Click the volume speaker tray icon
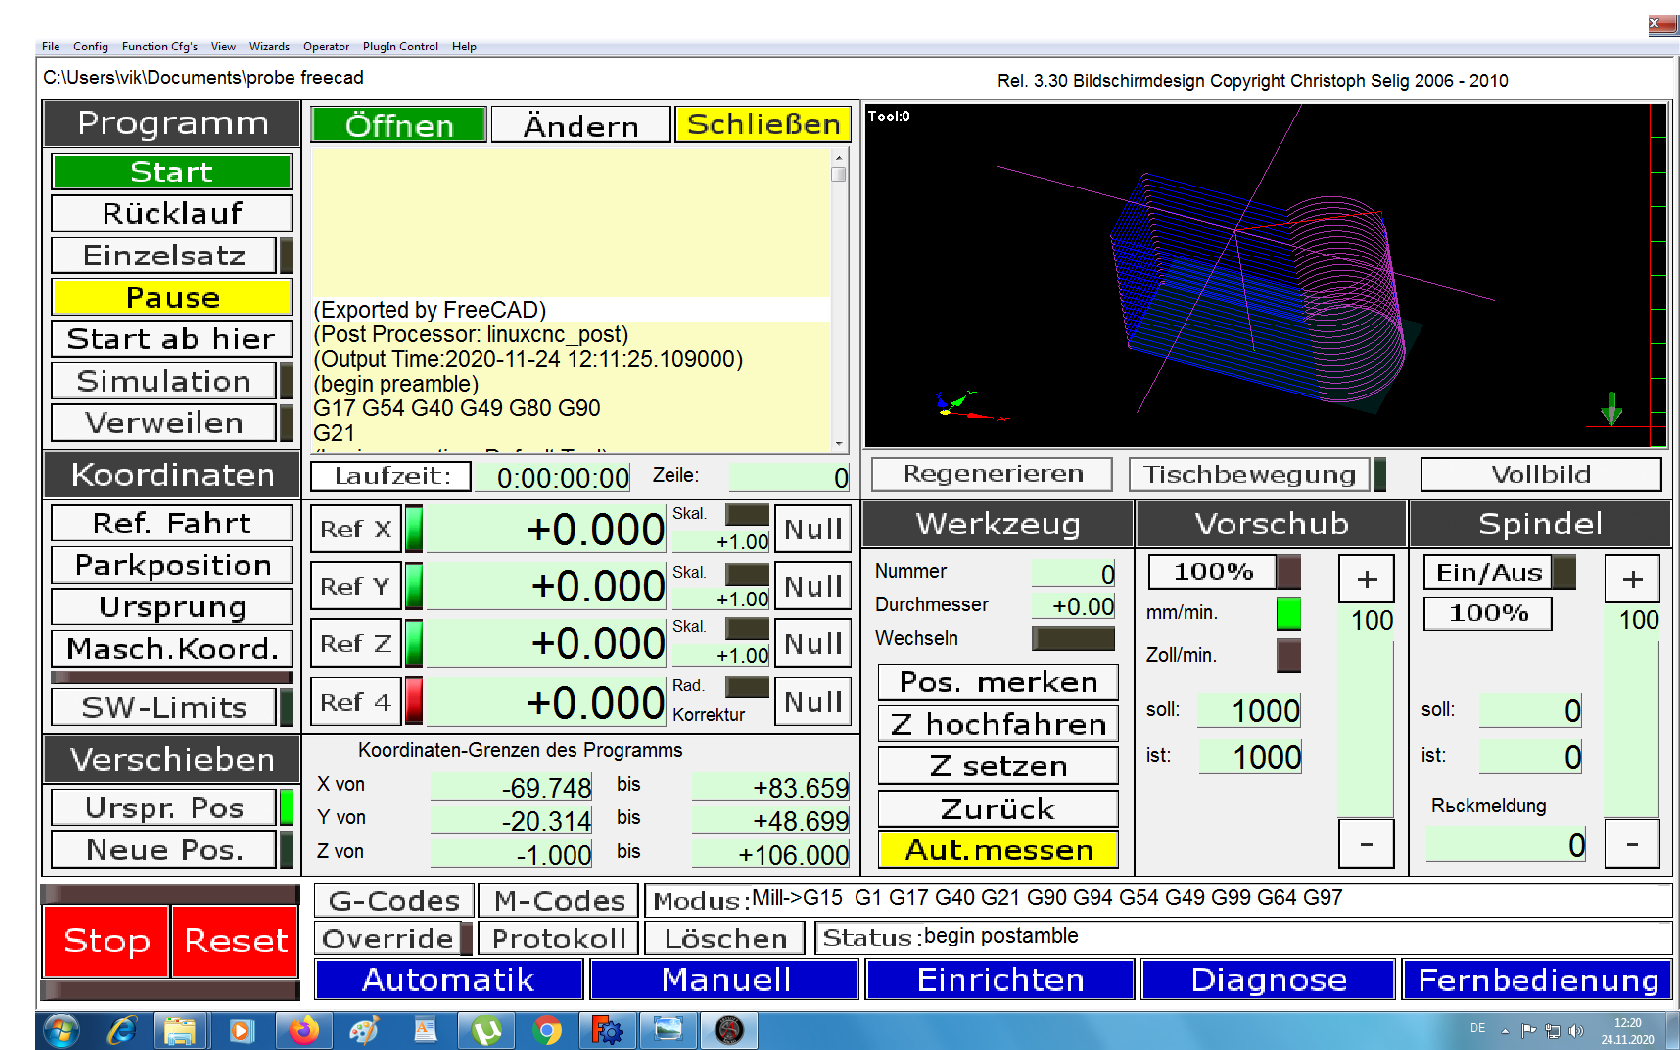Screen dimensions: 1680x1050 1576,1030
